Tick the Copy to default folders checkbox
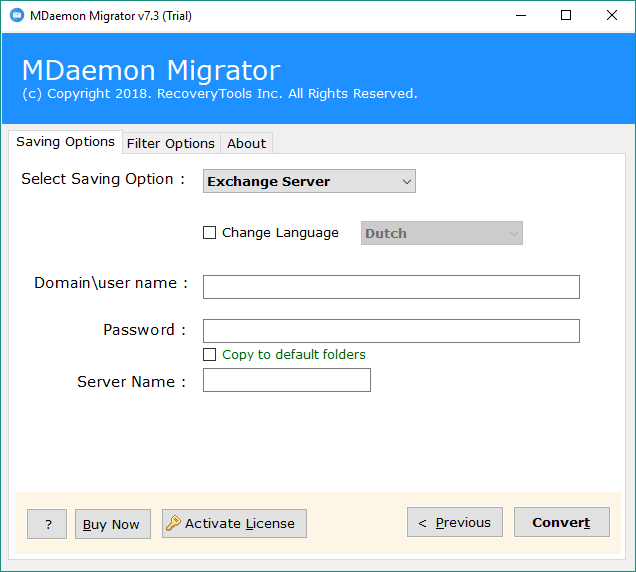636x572 pixels. click(x=209, y=354)
